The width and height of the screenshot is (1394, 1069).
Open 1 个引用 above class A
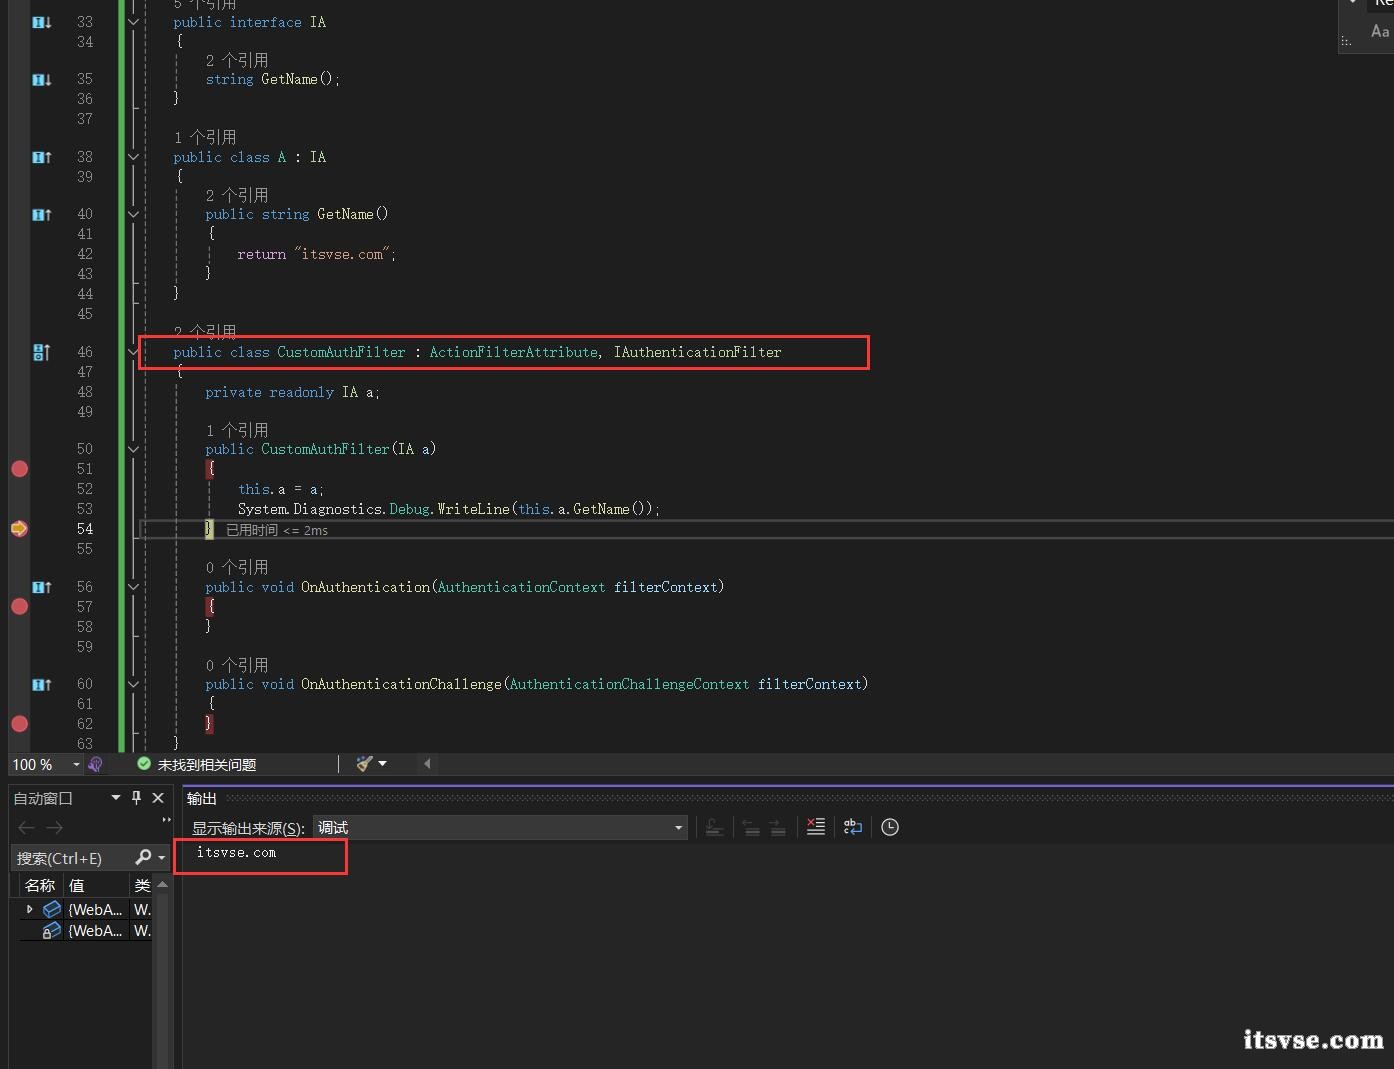[205, 137]
